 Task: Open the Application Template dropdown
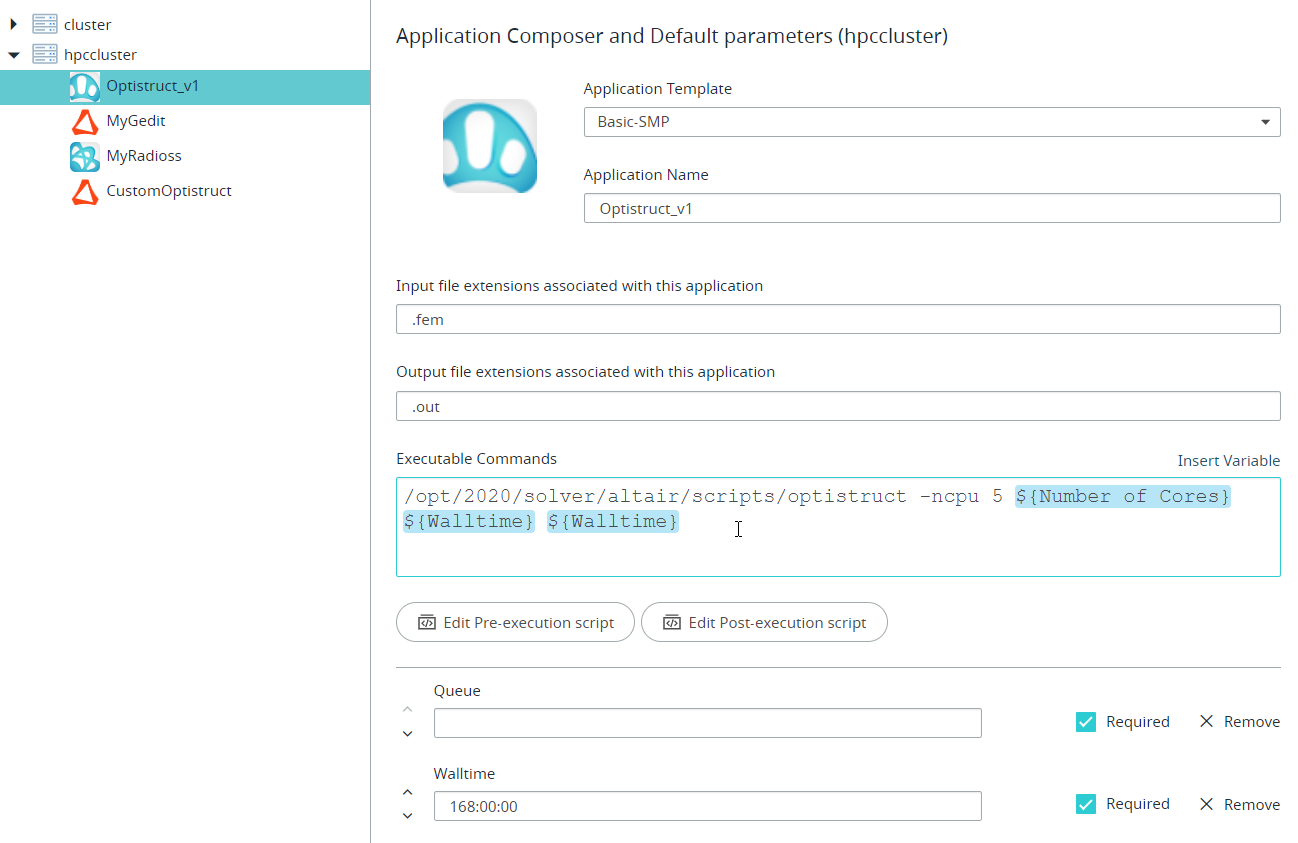tap(932, 122)
